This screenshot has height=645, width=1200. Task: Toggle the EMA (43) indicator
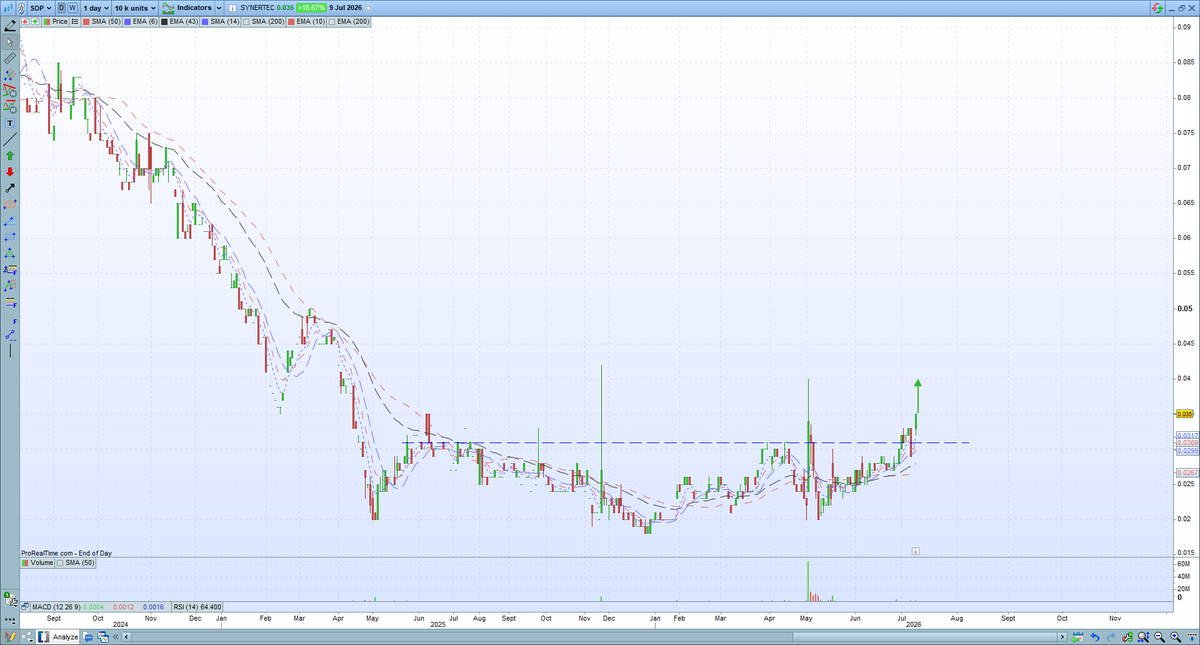180,22
